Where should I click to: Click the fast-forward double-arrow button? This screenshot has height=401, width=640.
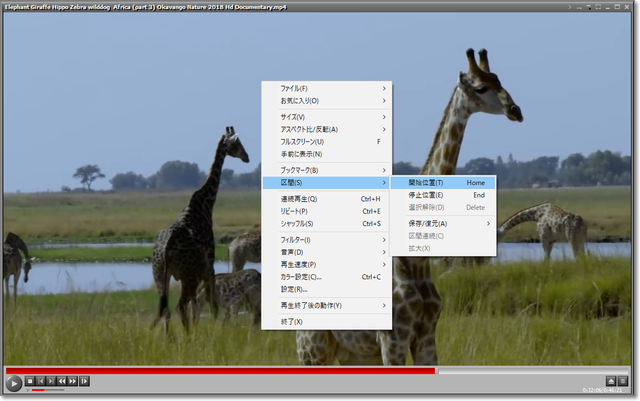73,381
